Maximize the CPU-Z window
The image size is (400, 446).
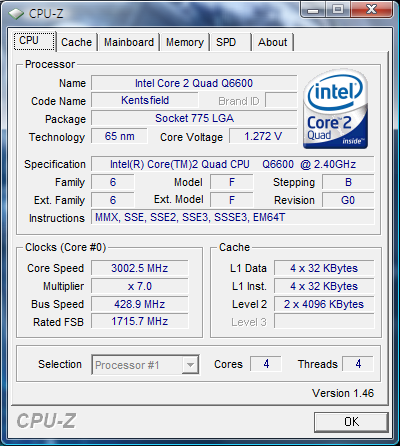click(338, 10)
